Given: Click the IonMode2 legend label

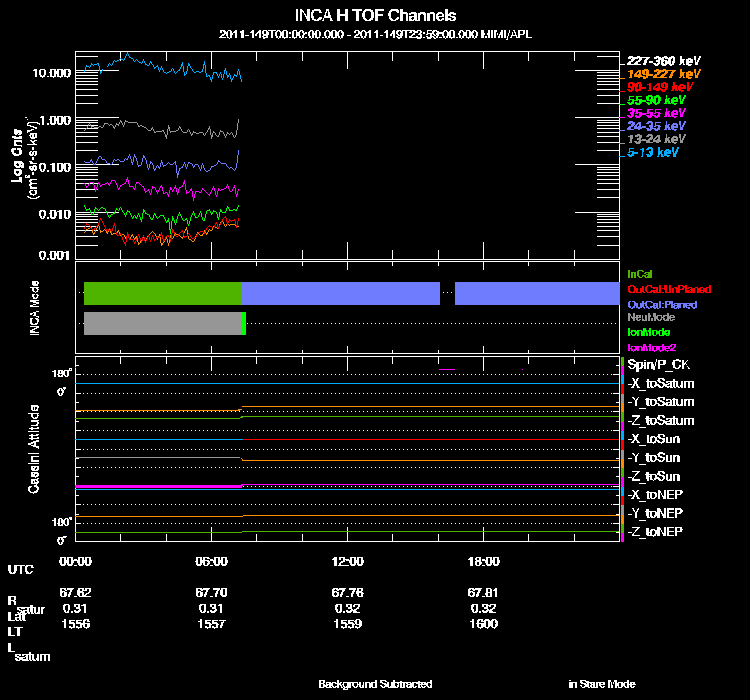Looking at the screenshot, I should 651,347.
